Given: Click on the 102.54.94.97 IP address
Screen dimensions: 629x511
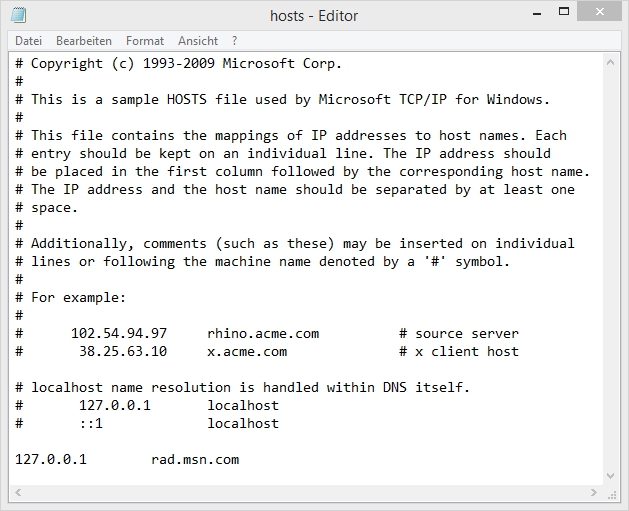Looking at the screenshot, I should coord(119,334).
